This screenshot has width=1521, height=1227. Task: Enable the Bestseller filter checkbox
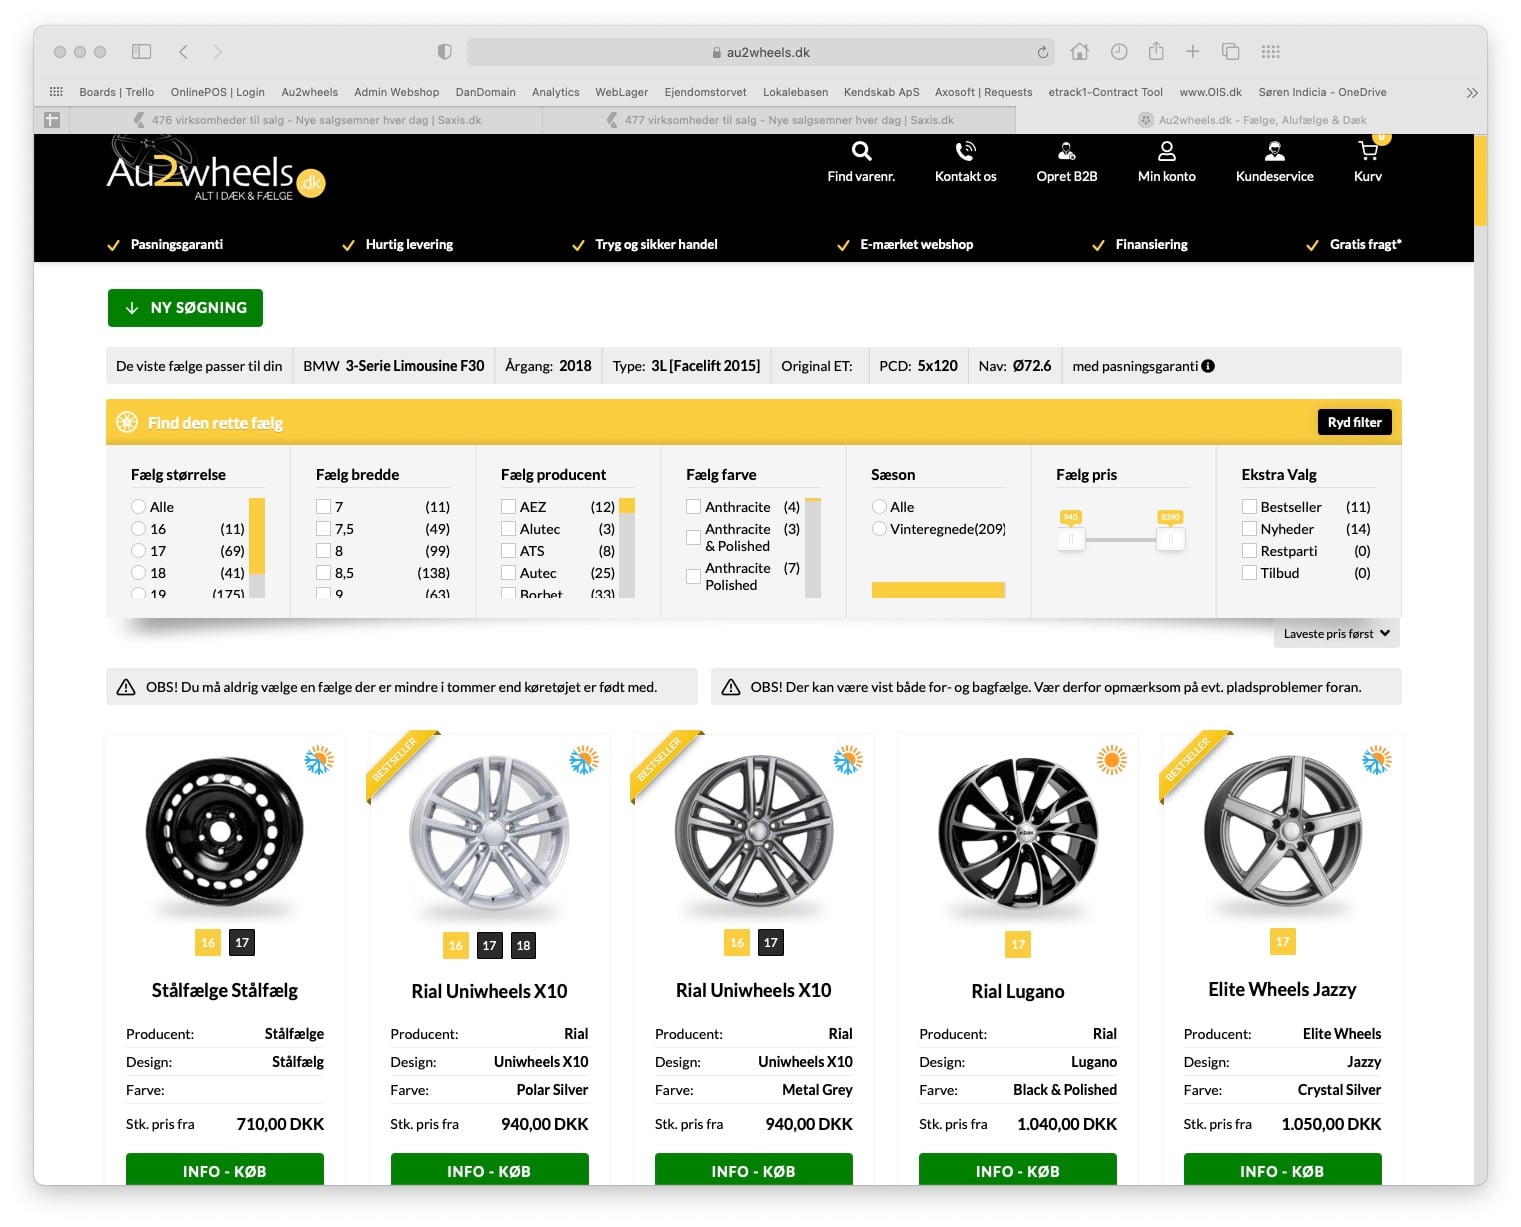(1249, 507)
